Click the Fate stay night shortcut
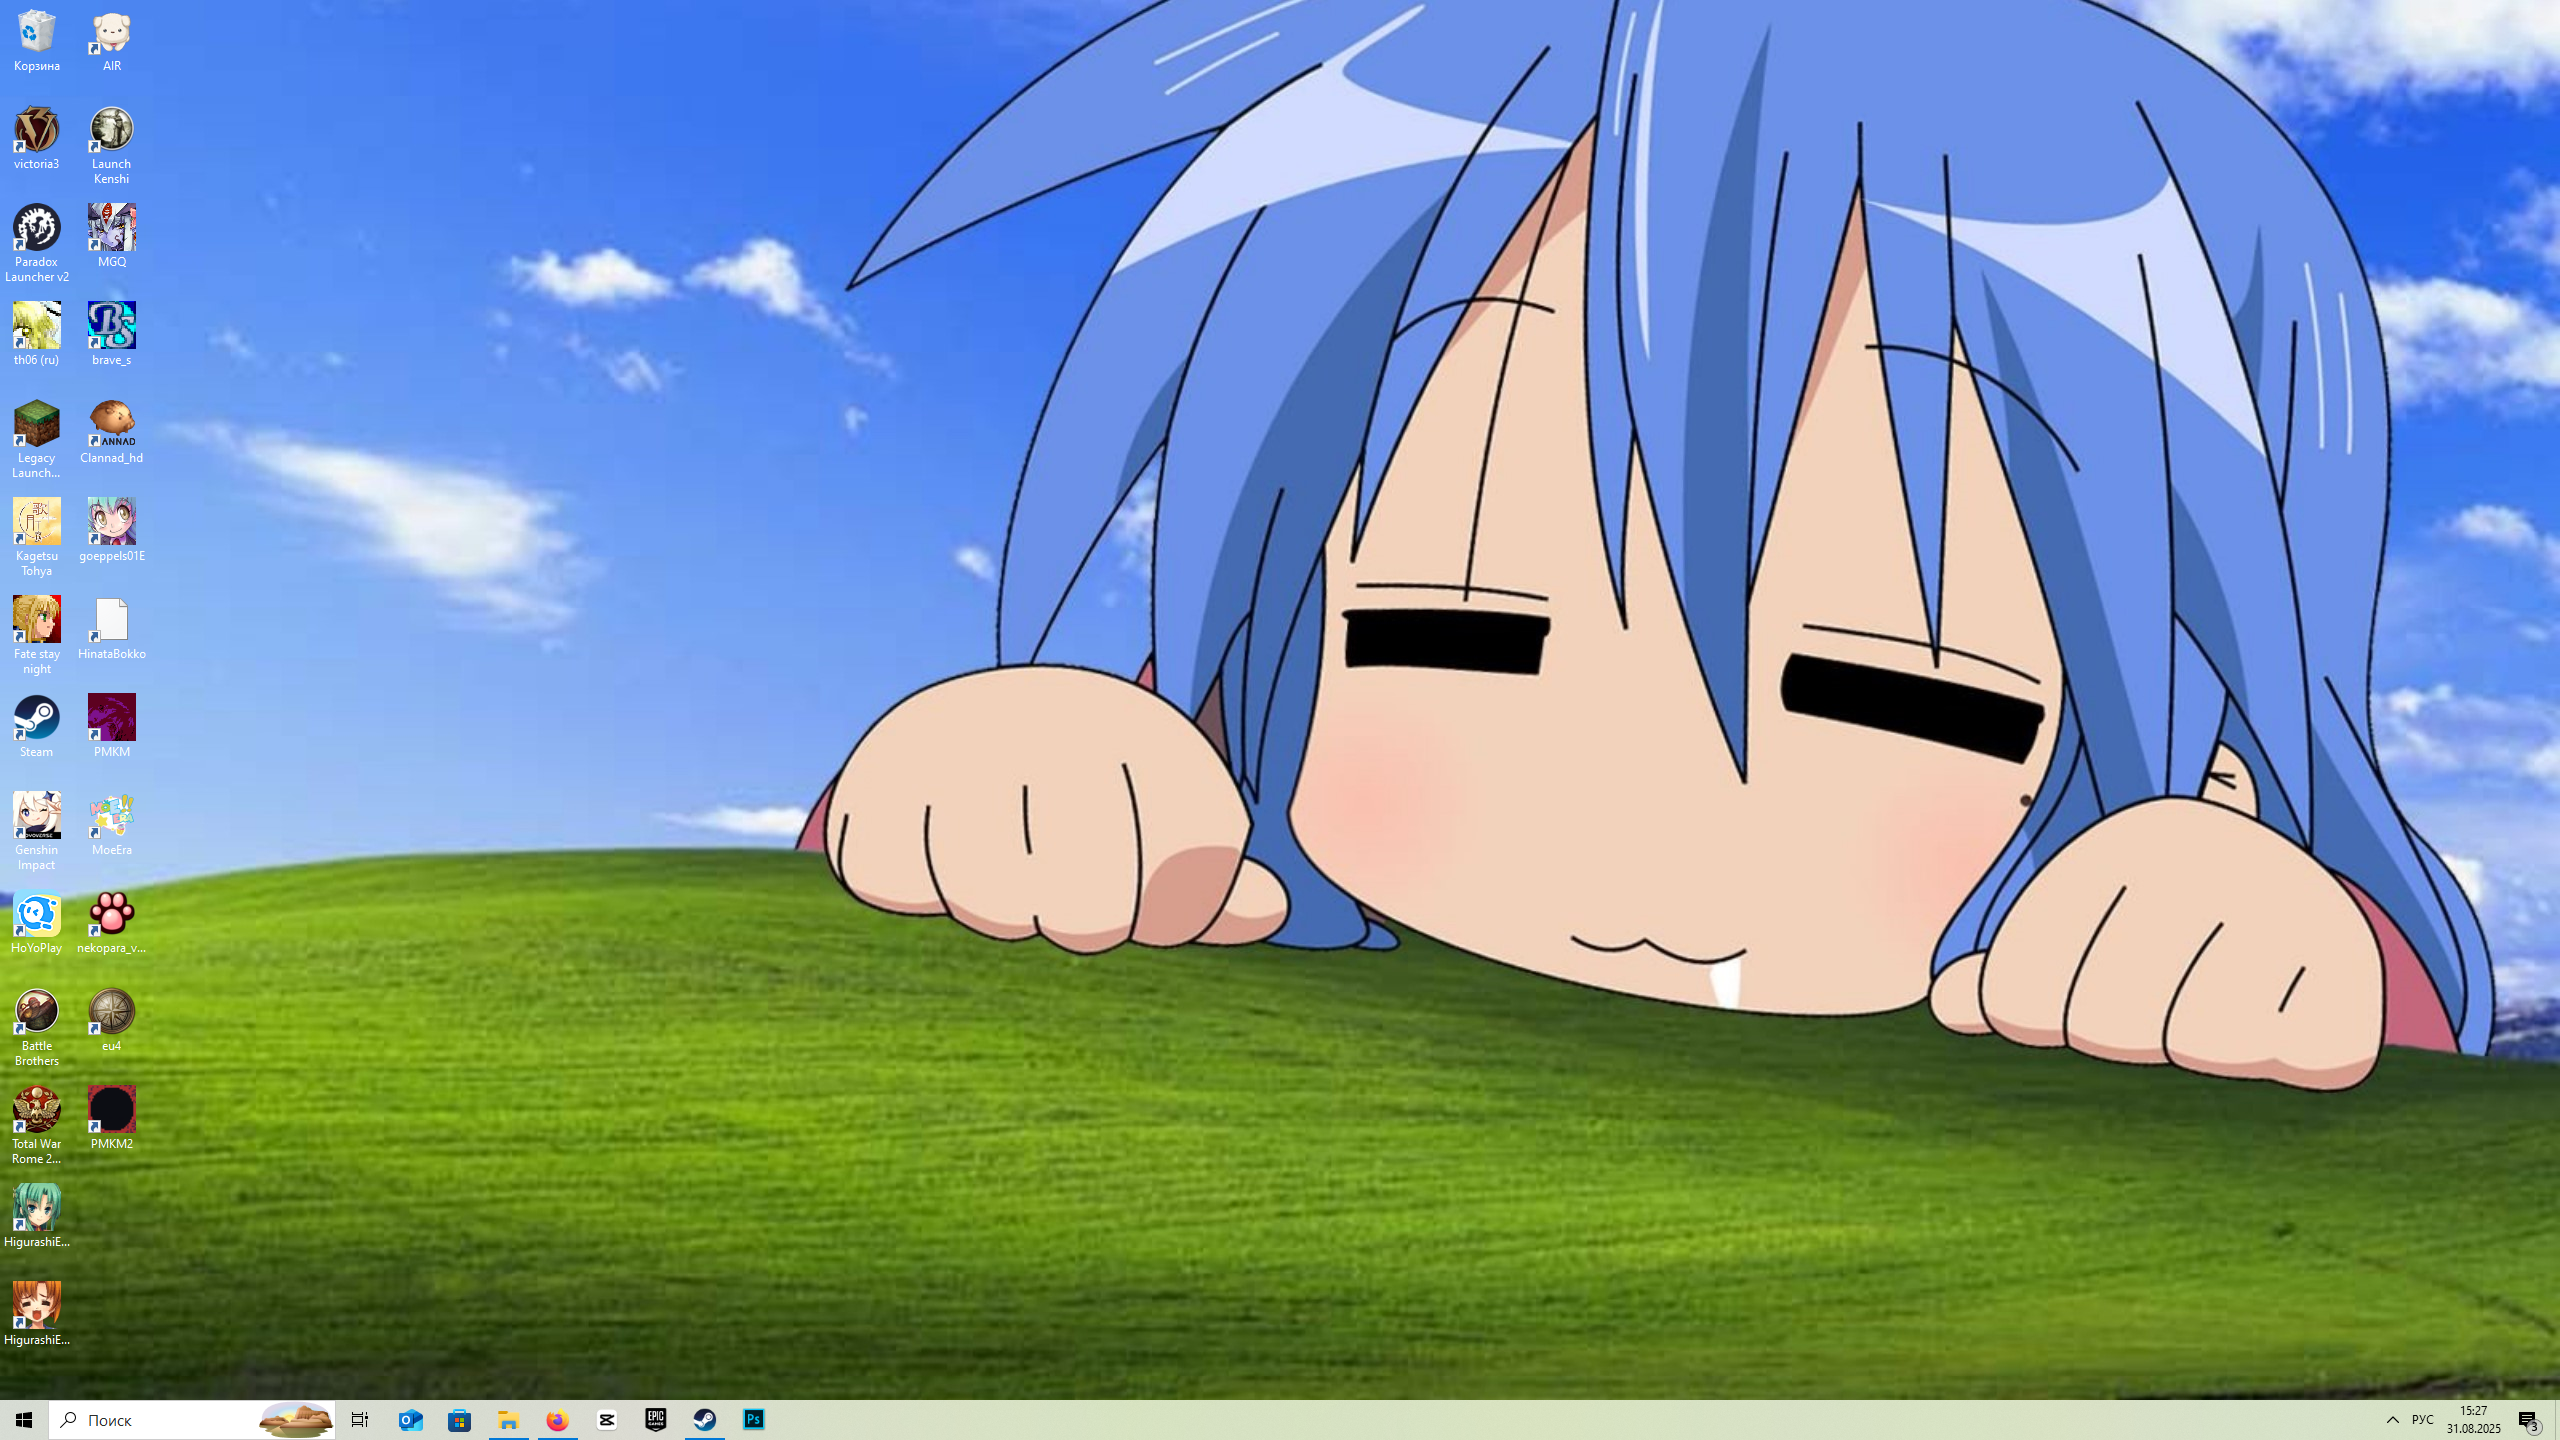The image size is (2560, 1440). point(37,636)
